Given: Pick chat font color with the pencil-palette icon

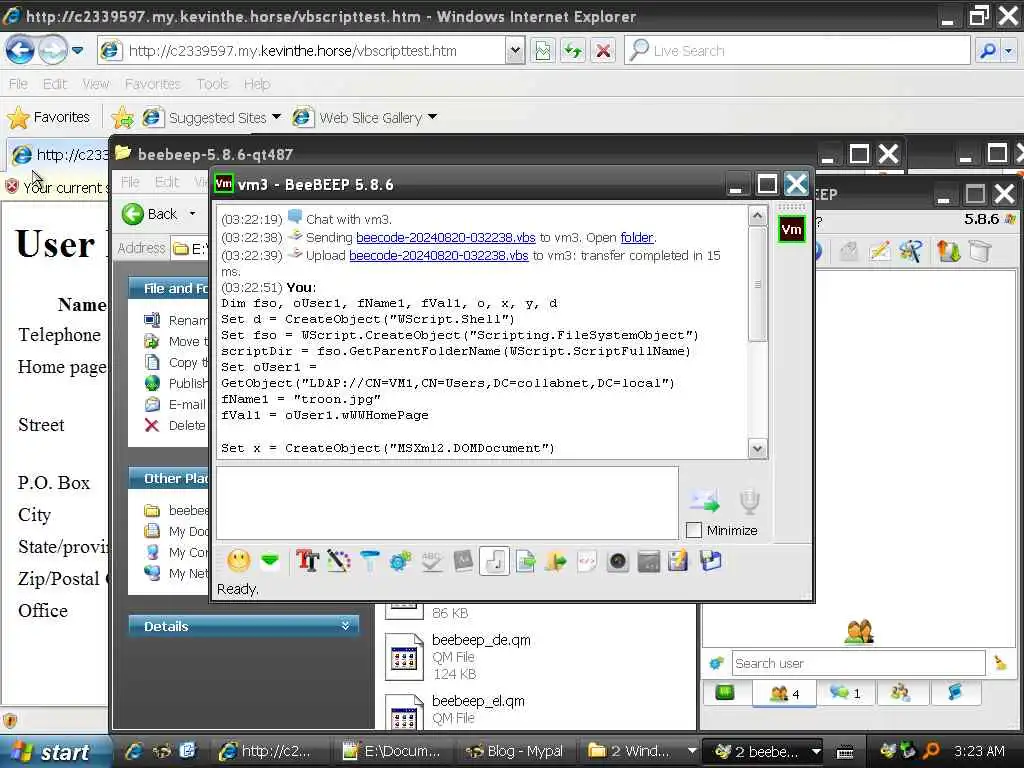Looking at the screenshot, I should click(x=338, y=561).
